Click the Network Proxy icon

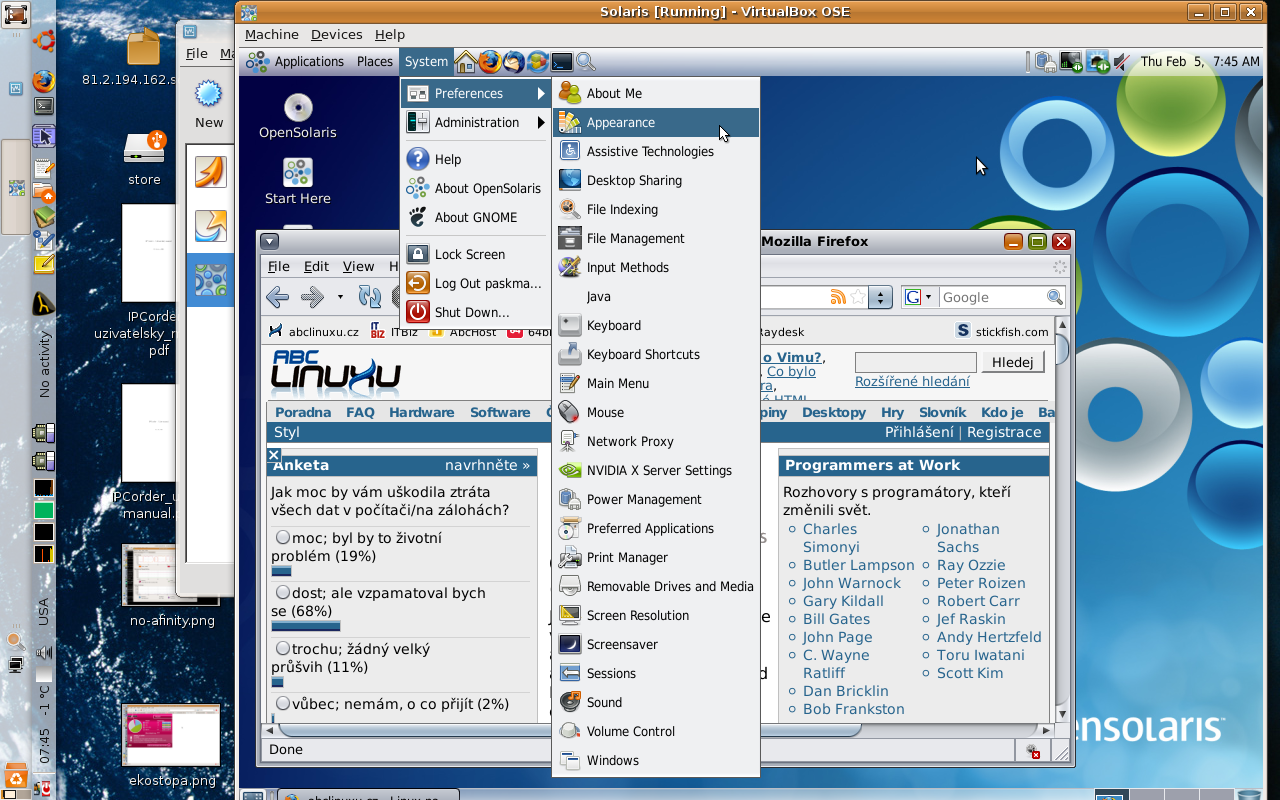[569, 441]
